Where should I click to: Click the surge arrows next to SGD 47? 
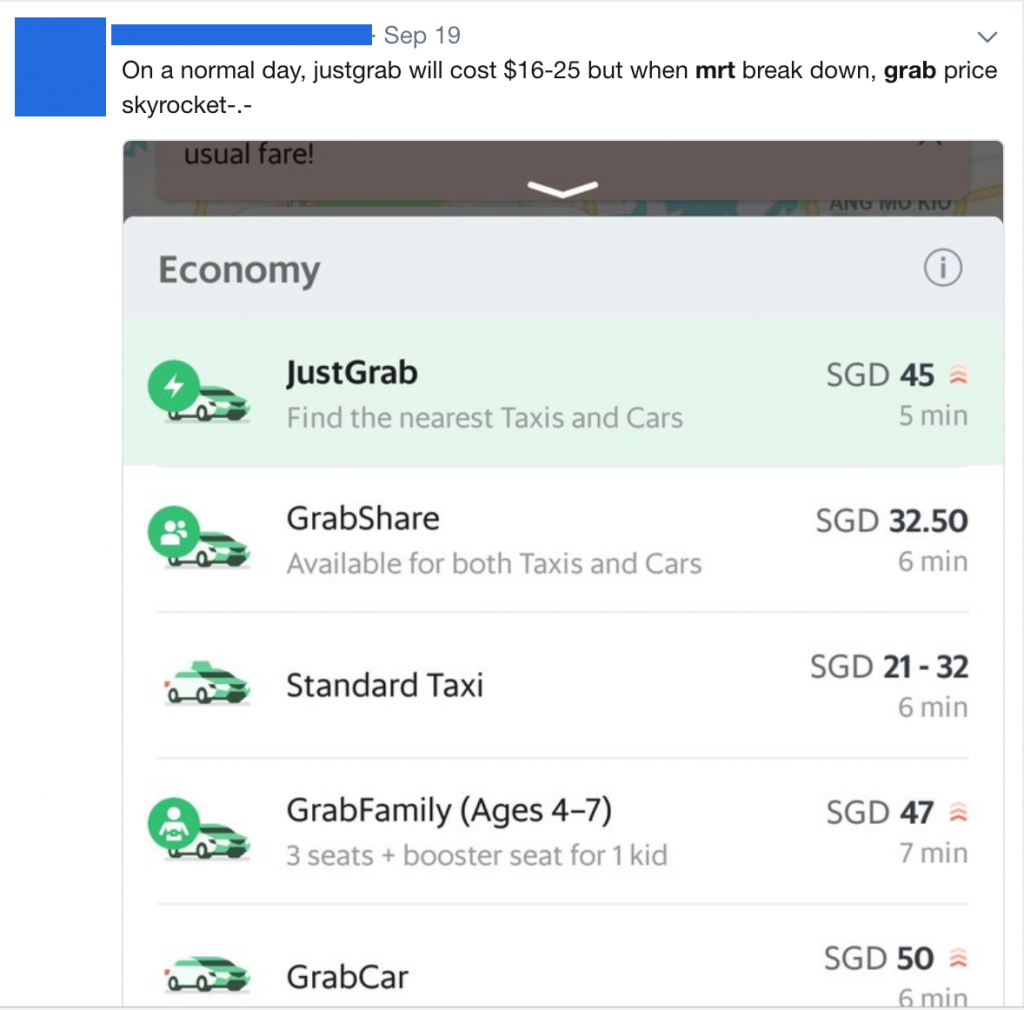[958, 812]
